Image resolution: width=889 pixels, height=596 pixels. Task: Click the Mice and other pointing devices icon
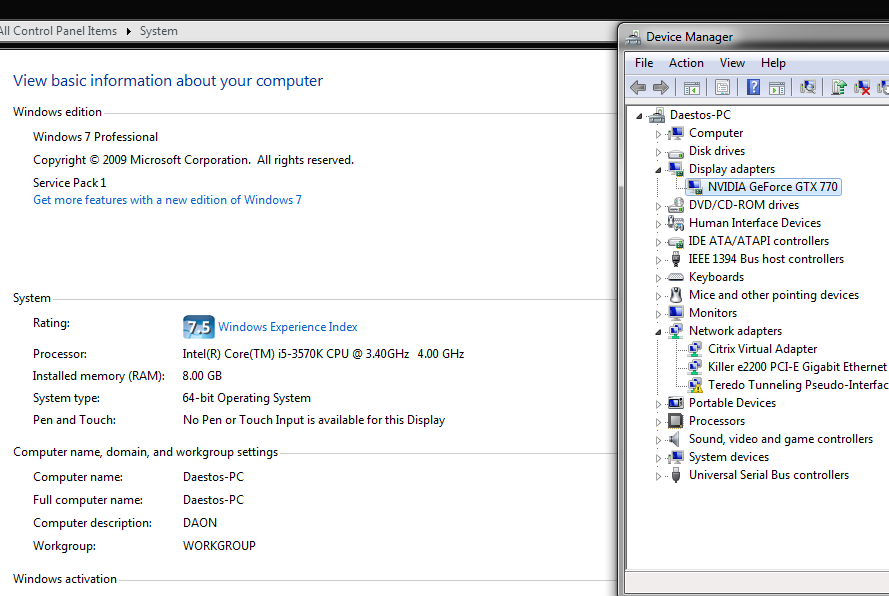(x=675, y=295)
